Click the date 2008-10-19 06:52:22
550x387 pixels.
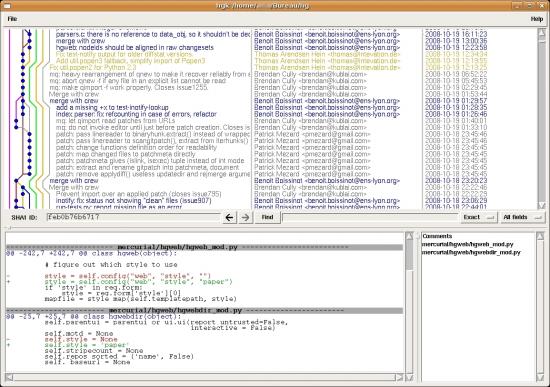456,74
